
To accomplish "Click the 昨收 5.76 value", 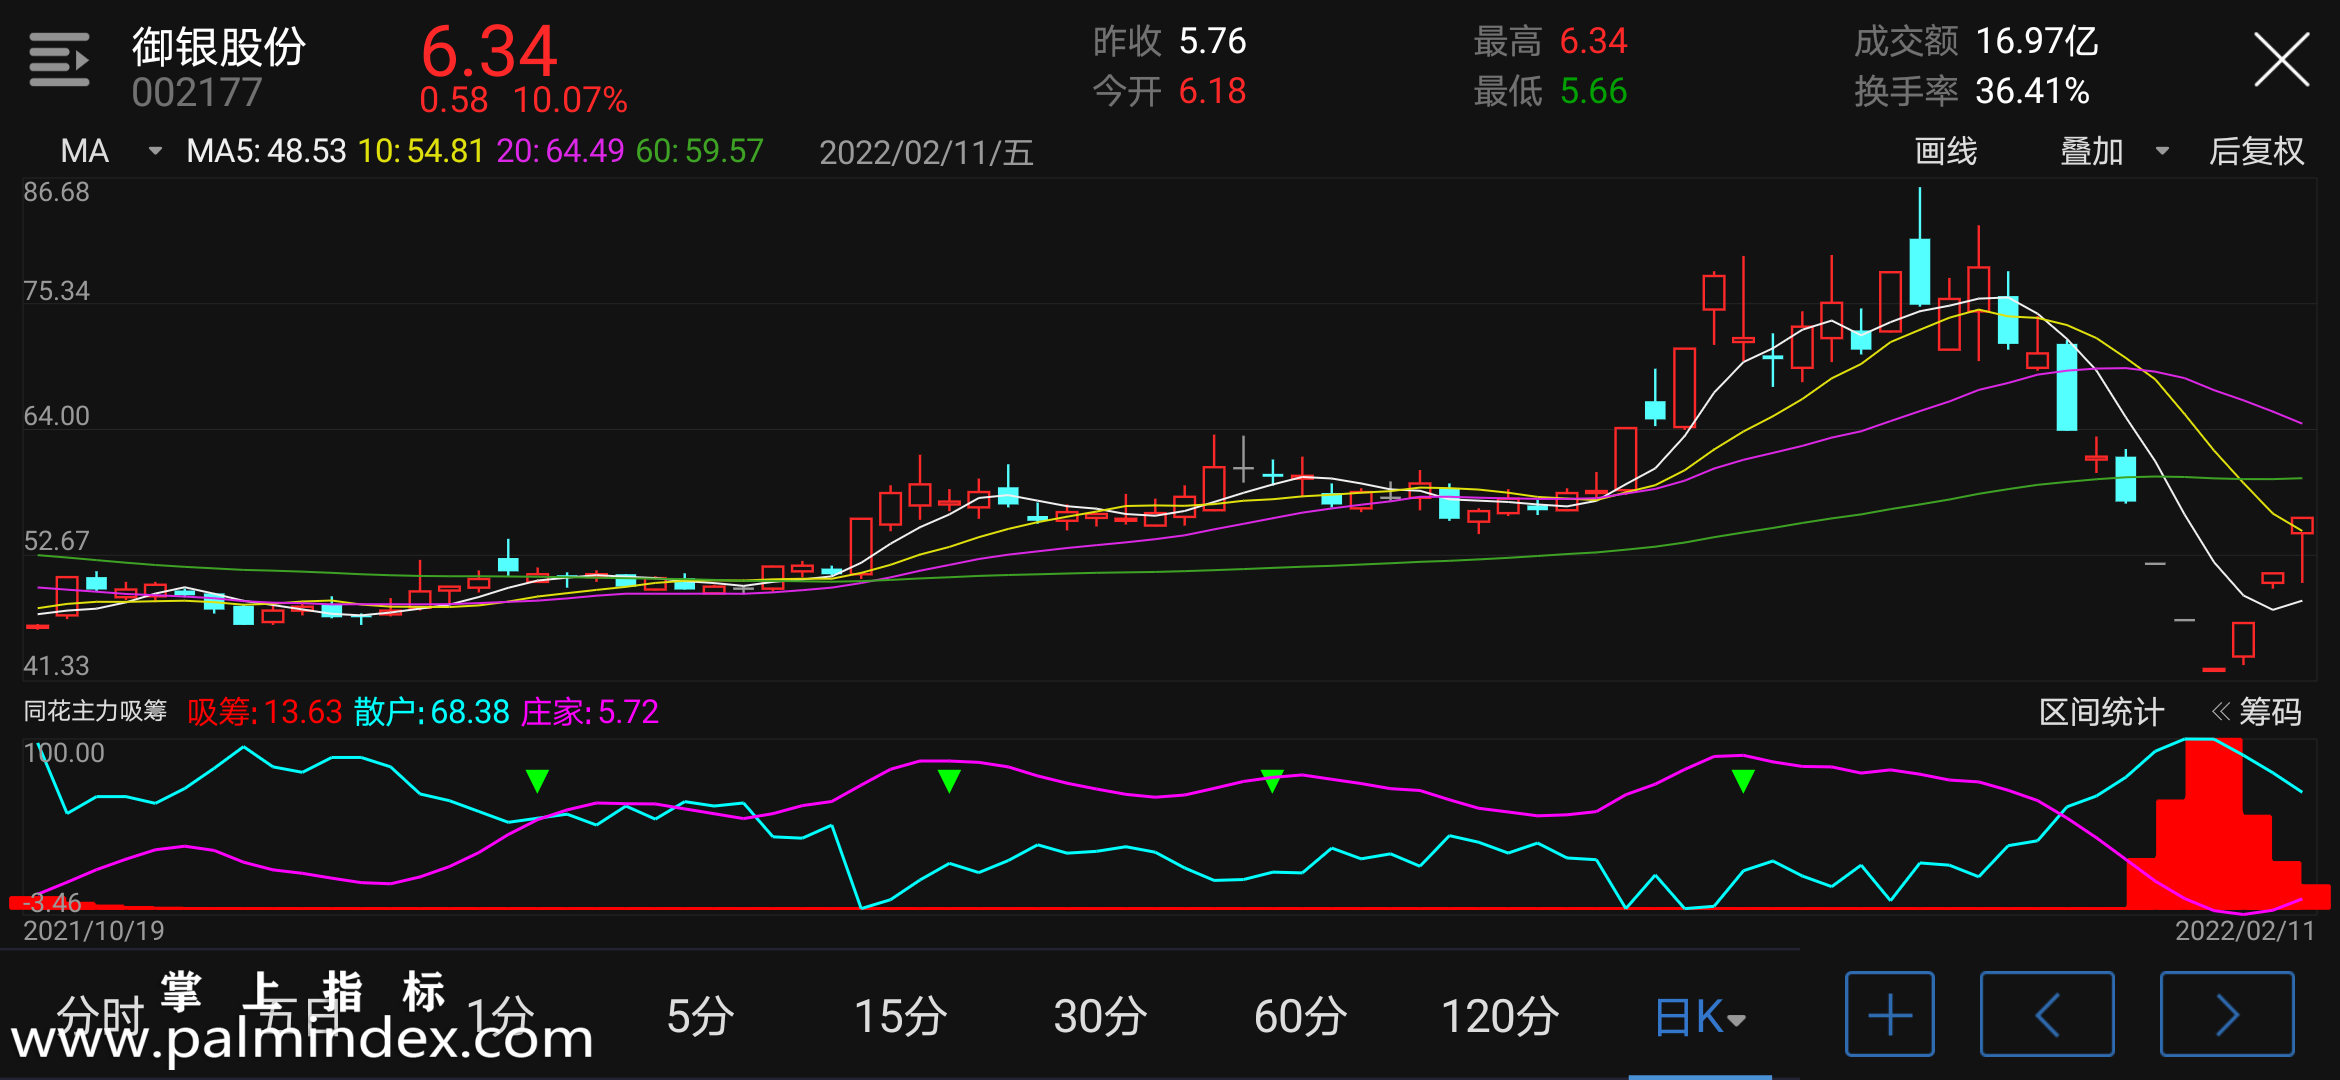I will 1169,41.
